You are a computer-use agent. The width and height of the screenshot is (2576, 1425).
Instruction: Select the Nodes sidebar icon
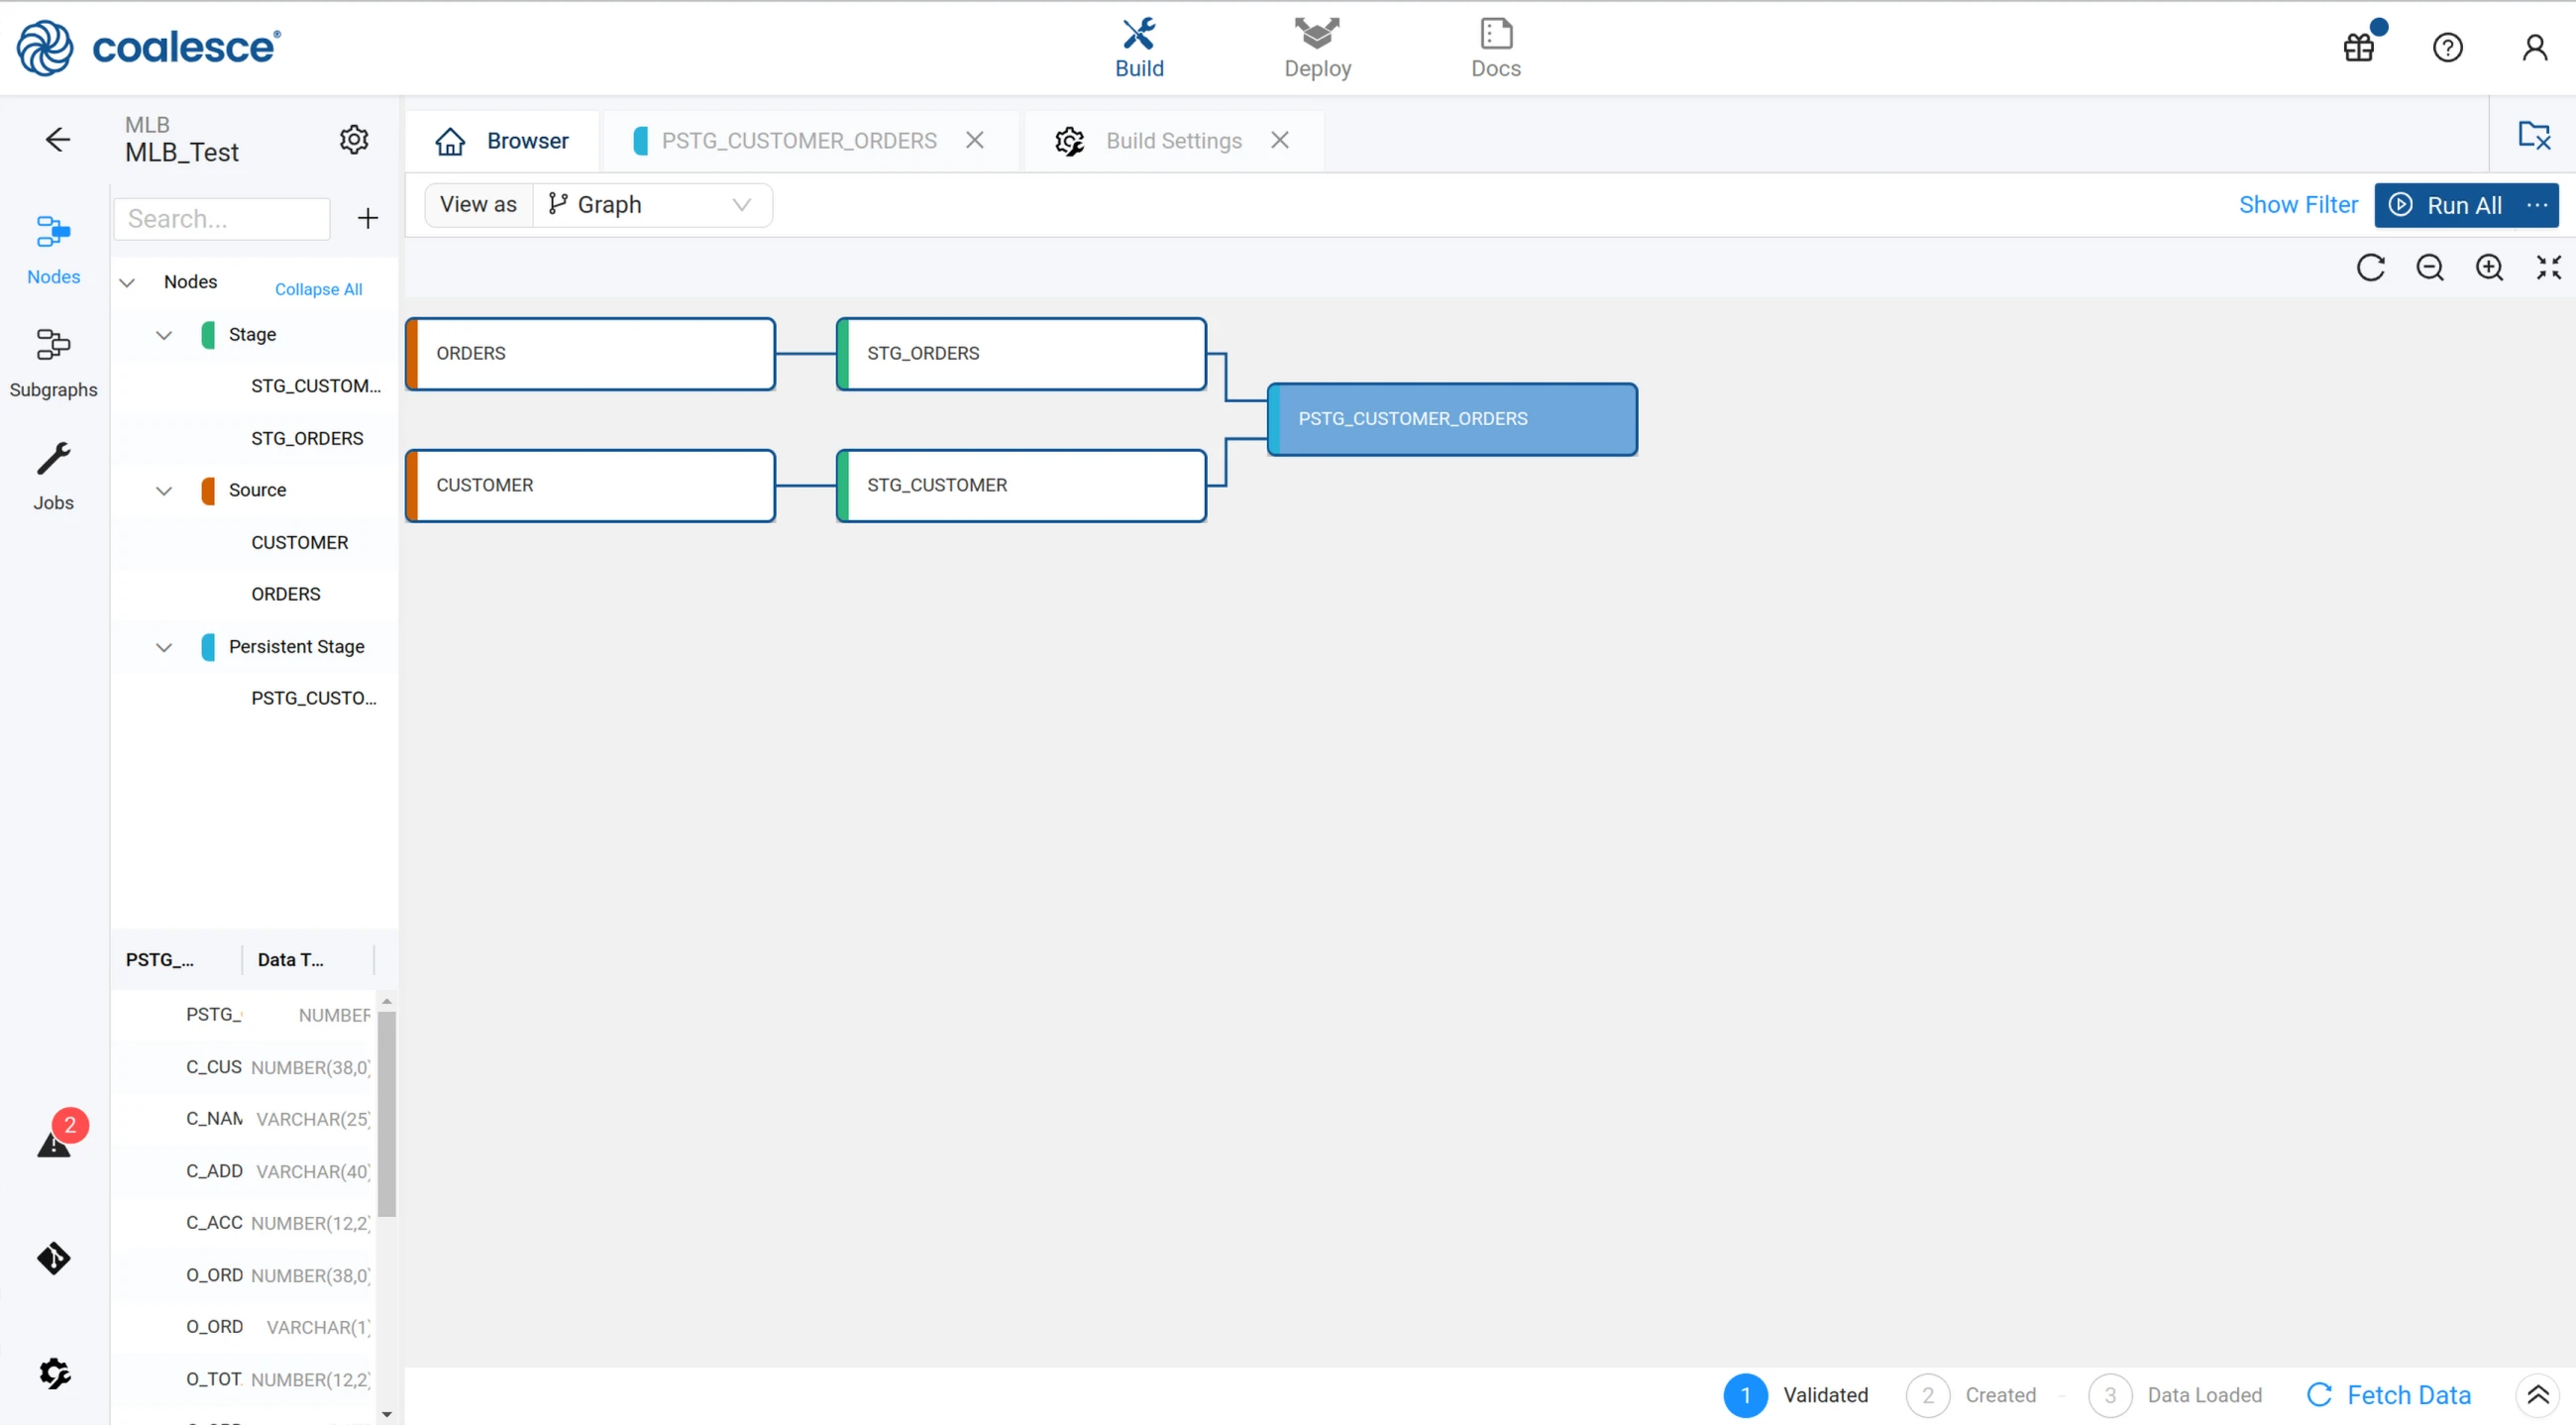[53, 250]
